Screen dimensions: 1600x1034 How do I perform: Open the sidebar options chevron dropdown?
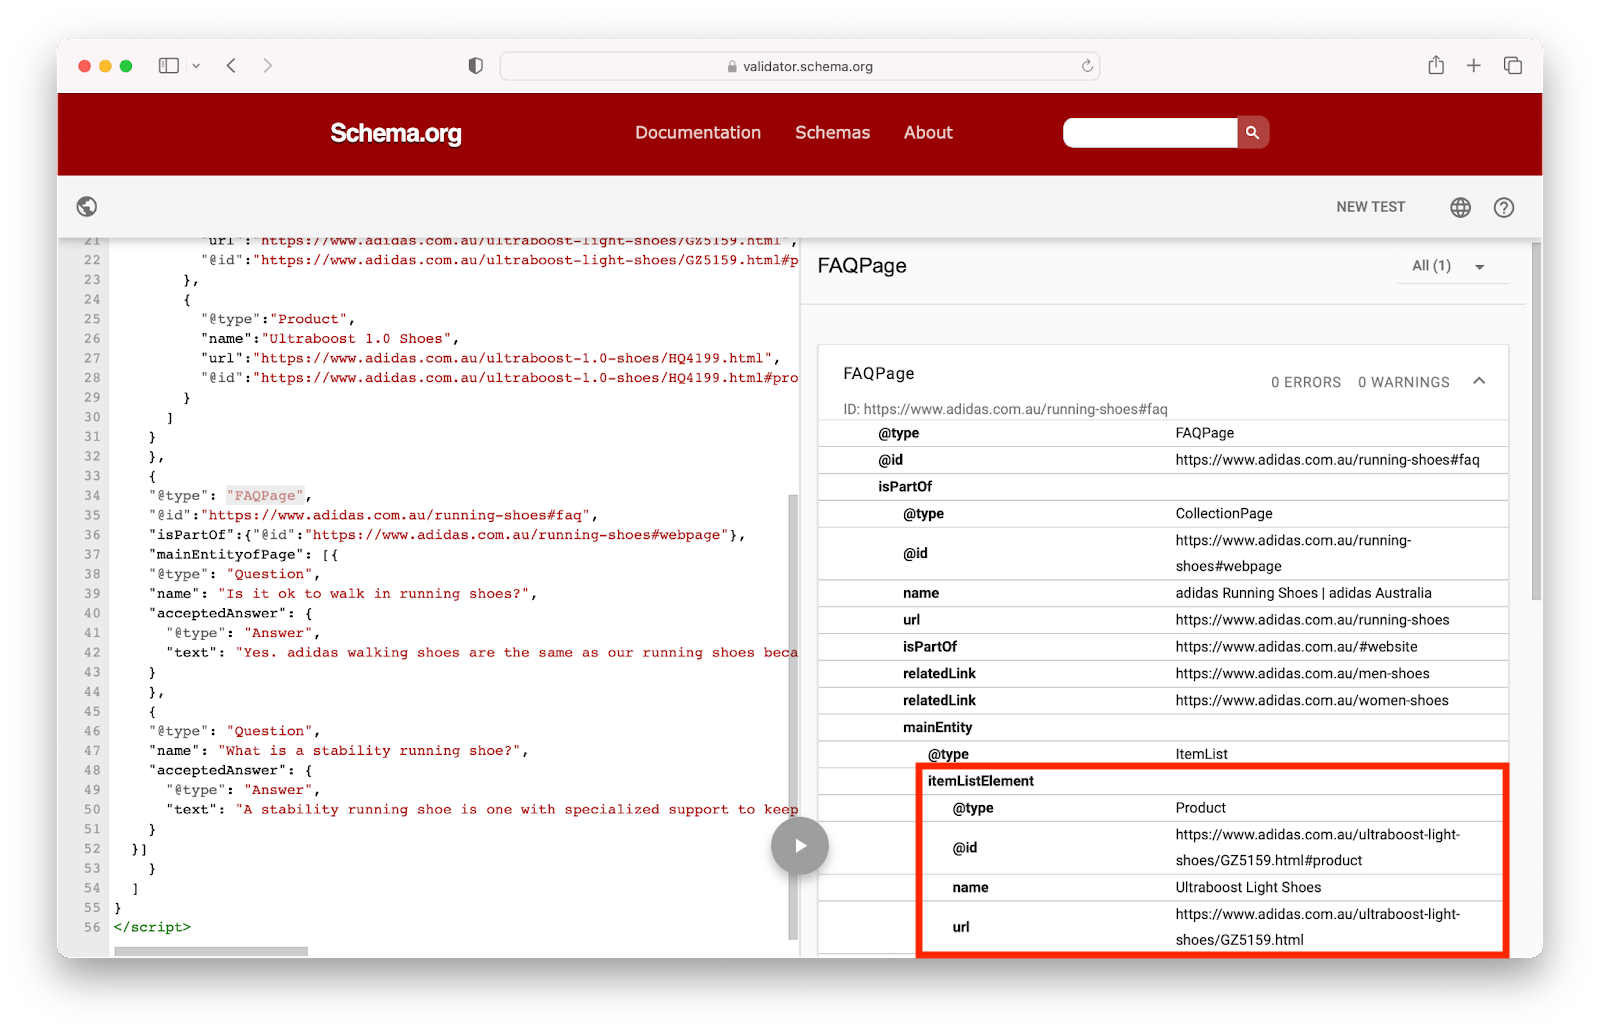[196, 66]
